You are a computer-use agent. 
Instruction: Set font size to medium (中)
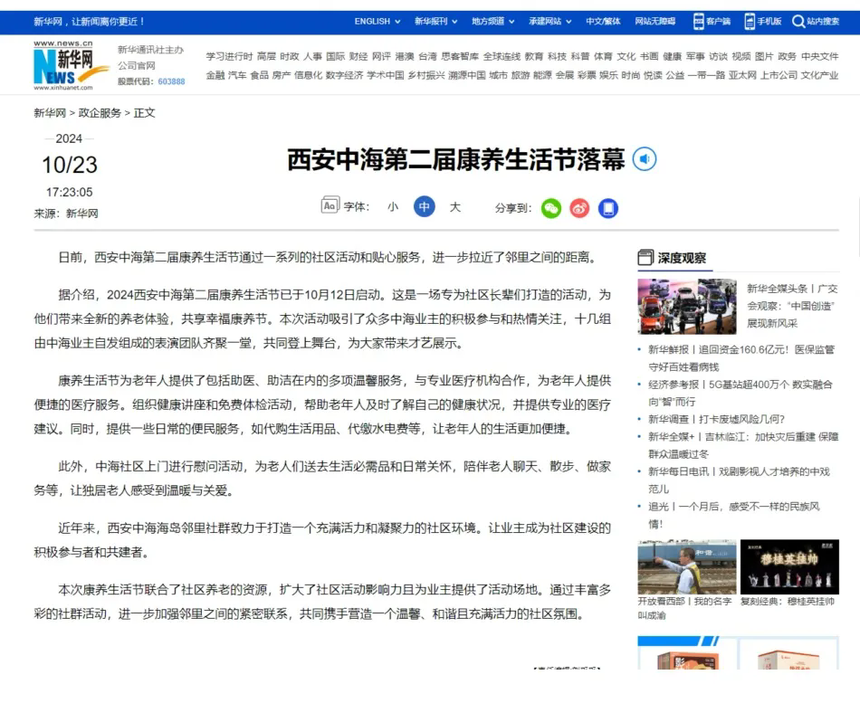click(424, 207)
